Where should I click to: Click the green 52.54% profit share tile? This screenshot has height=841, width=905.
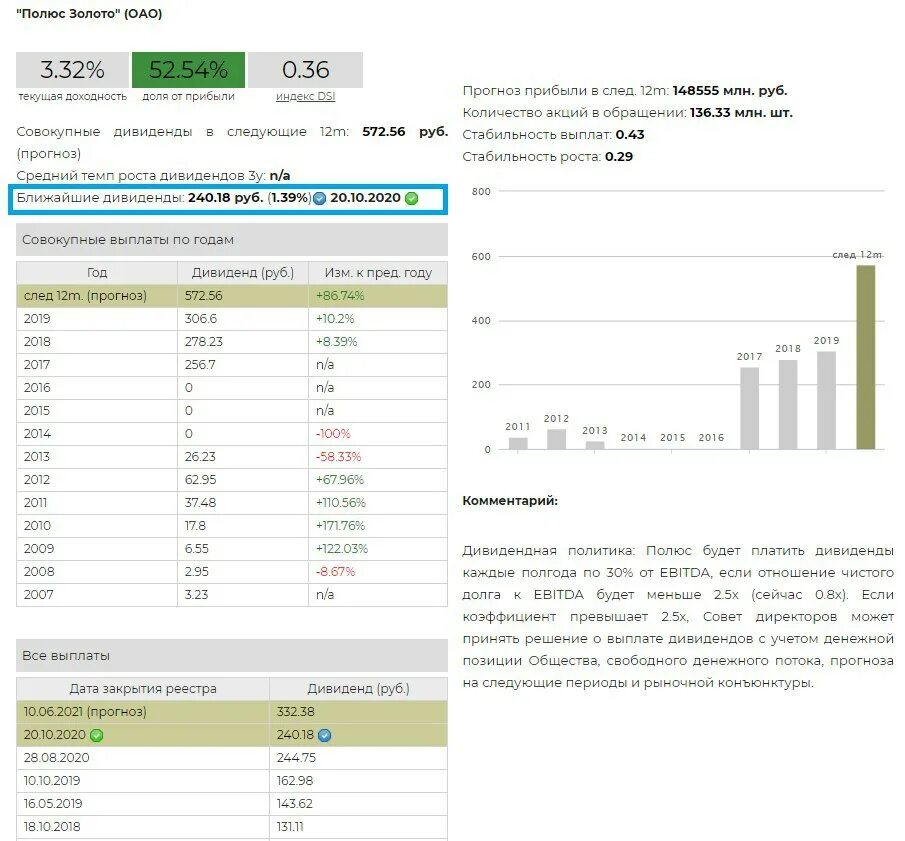click(x=188, y=70)
